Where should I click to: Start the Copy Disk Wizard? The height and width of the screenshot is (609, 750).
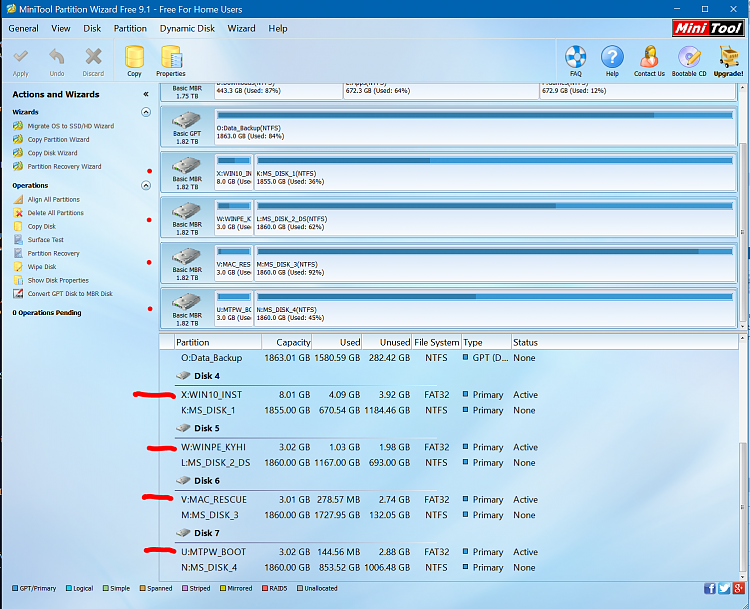[x=52, y=153]
